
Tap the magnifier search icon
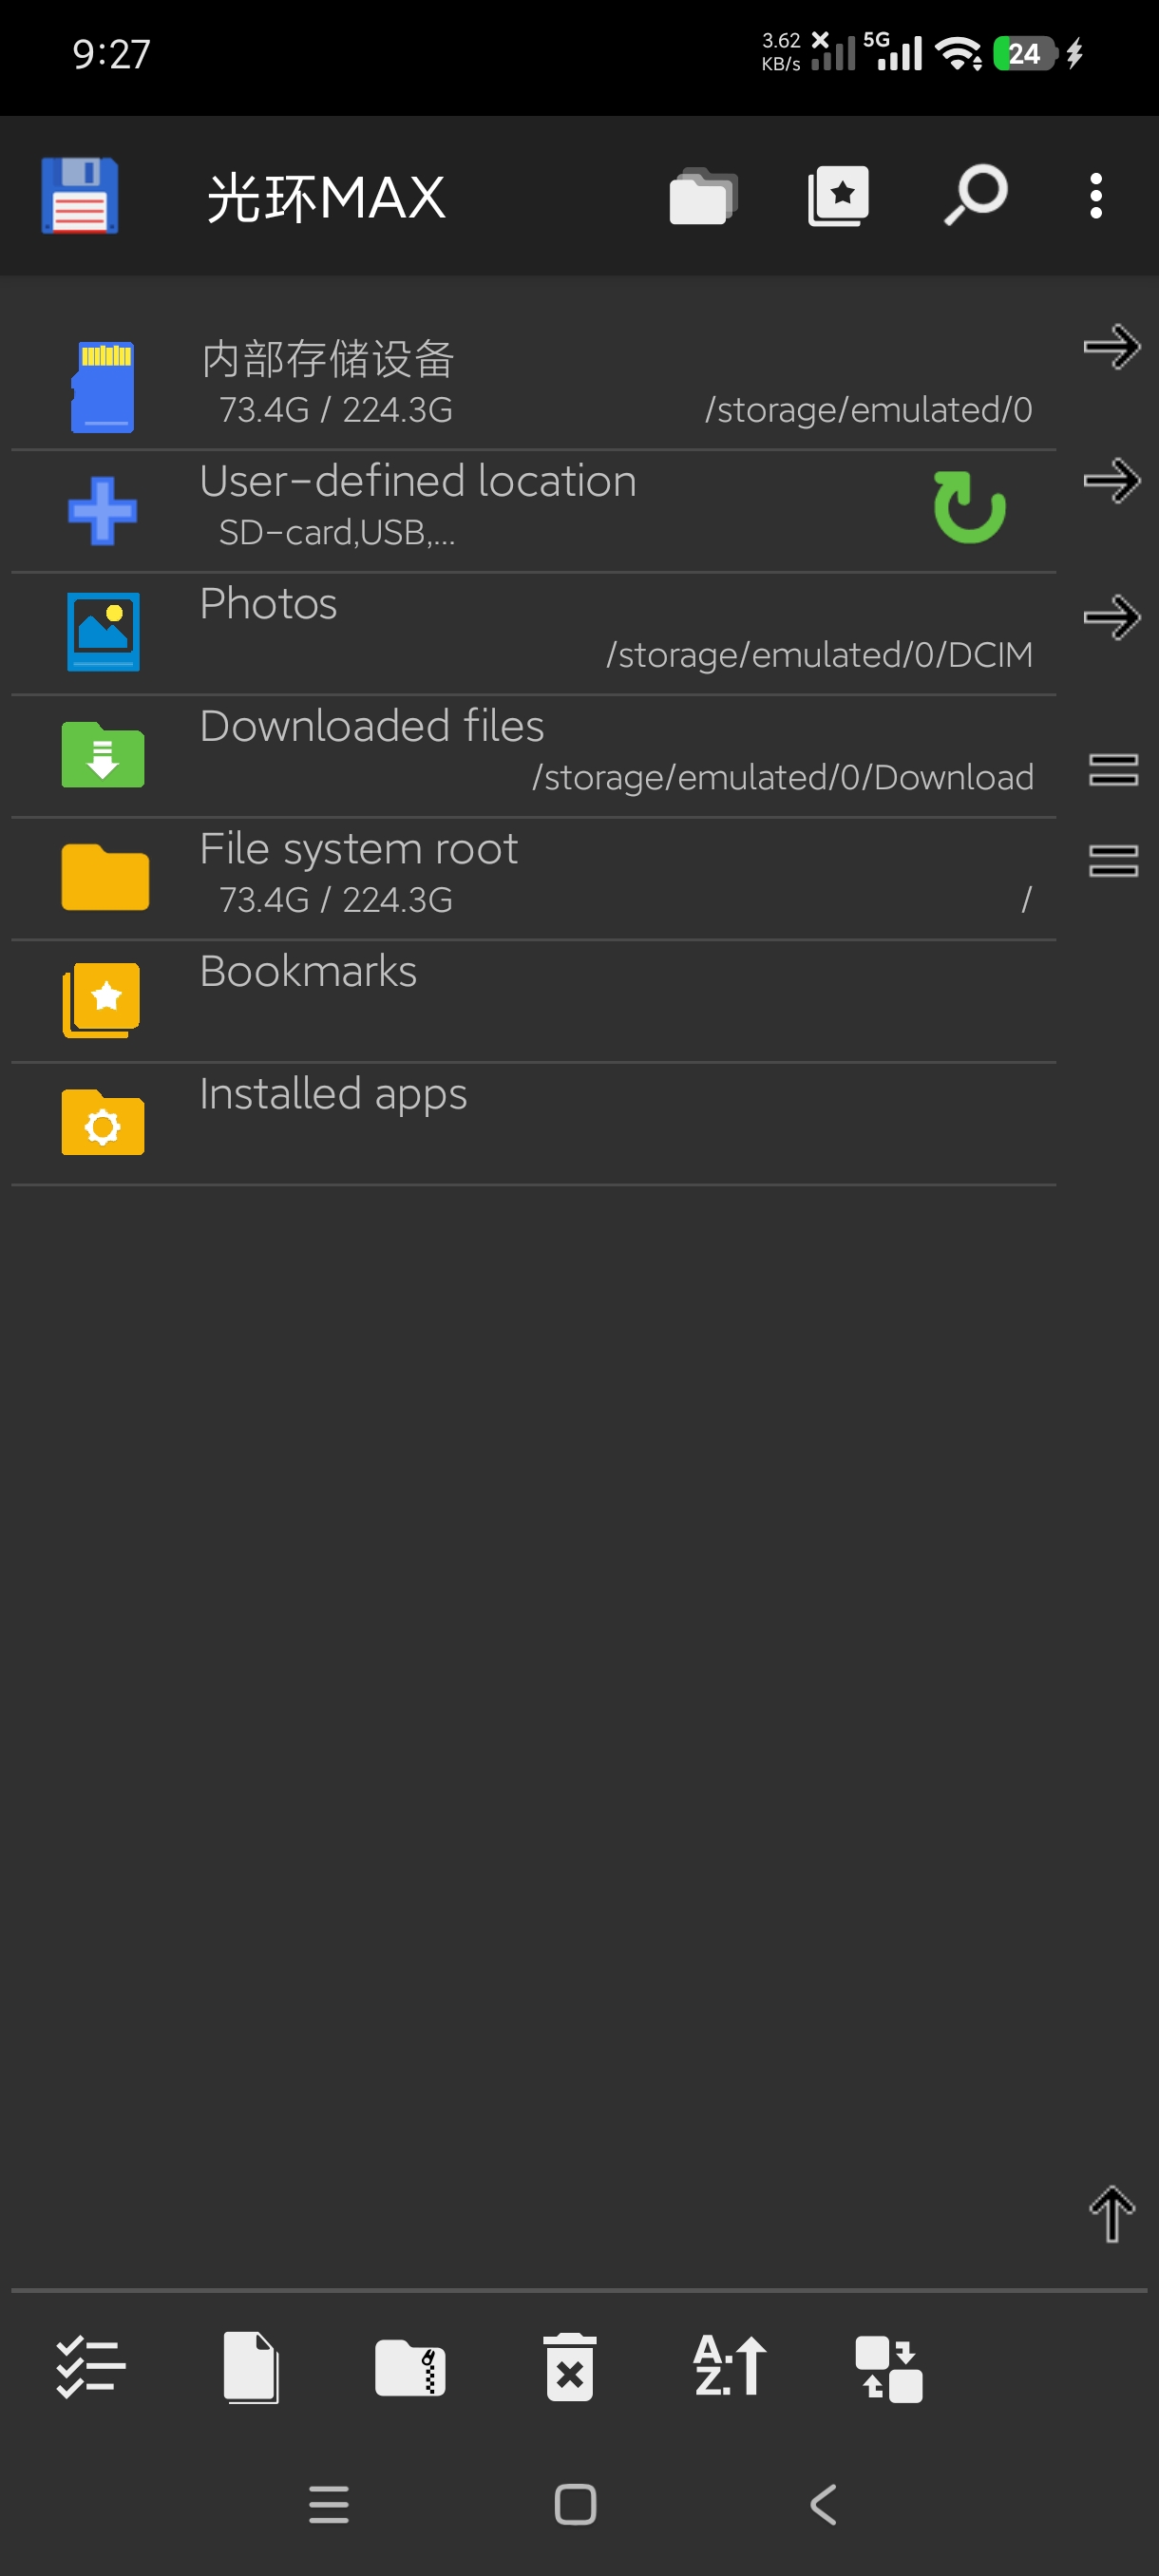click(975, 195)
